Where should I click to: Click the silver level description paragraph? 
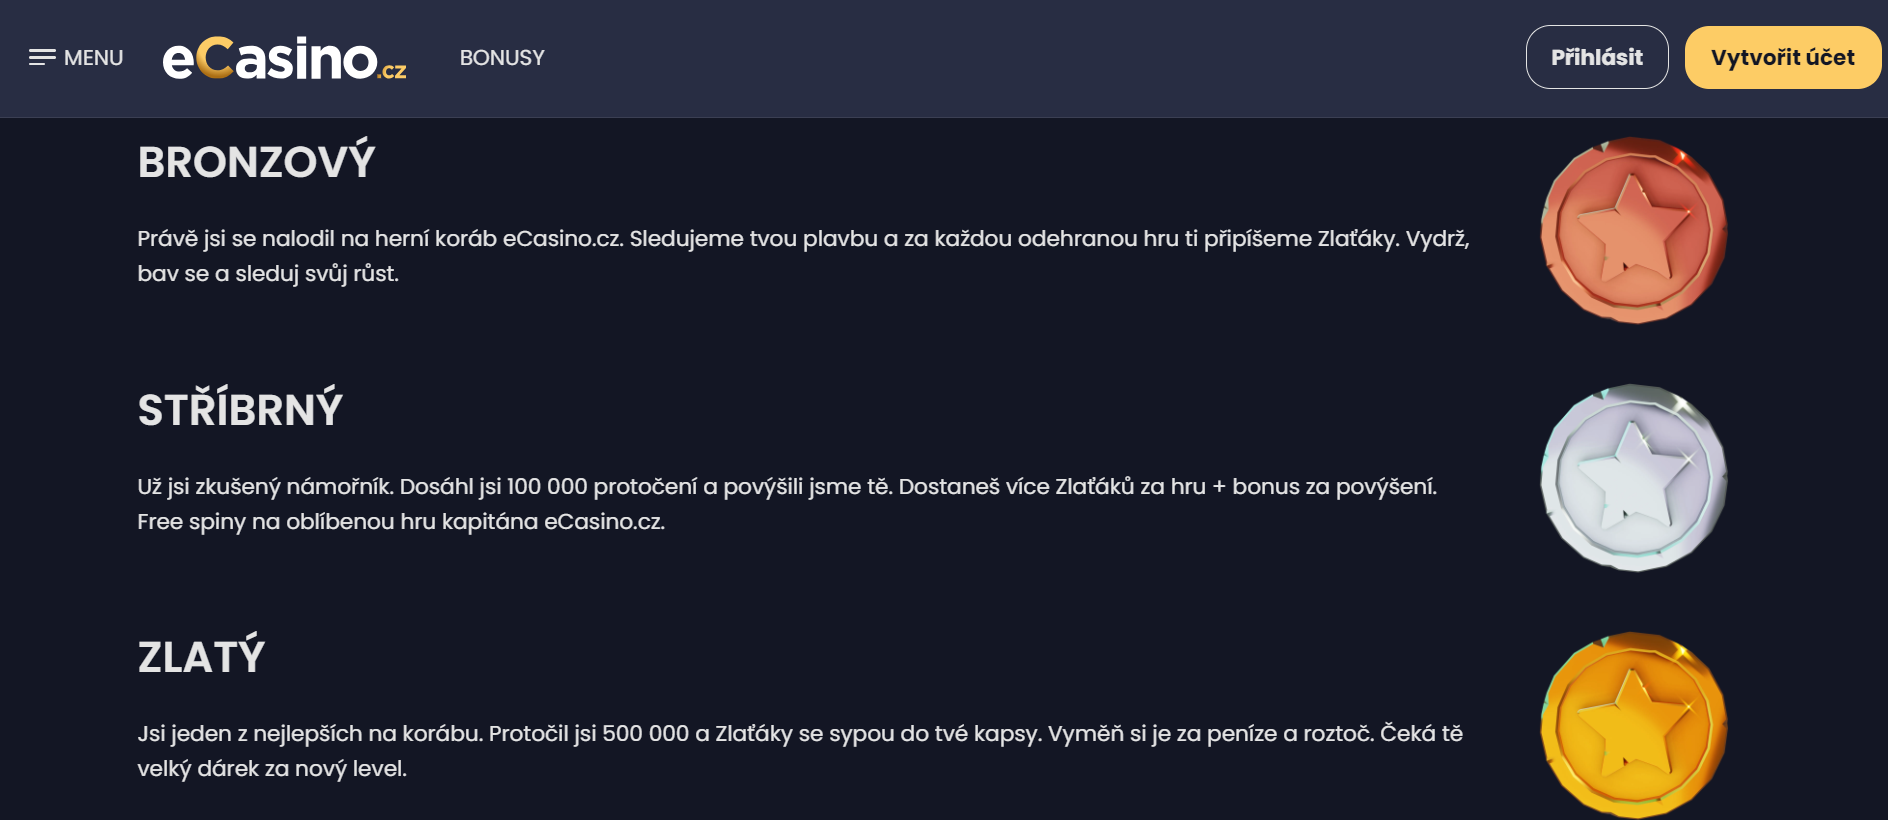[787, 504]
